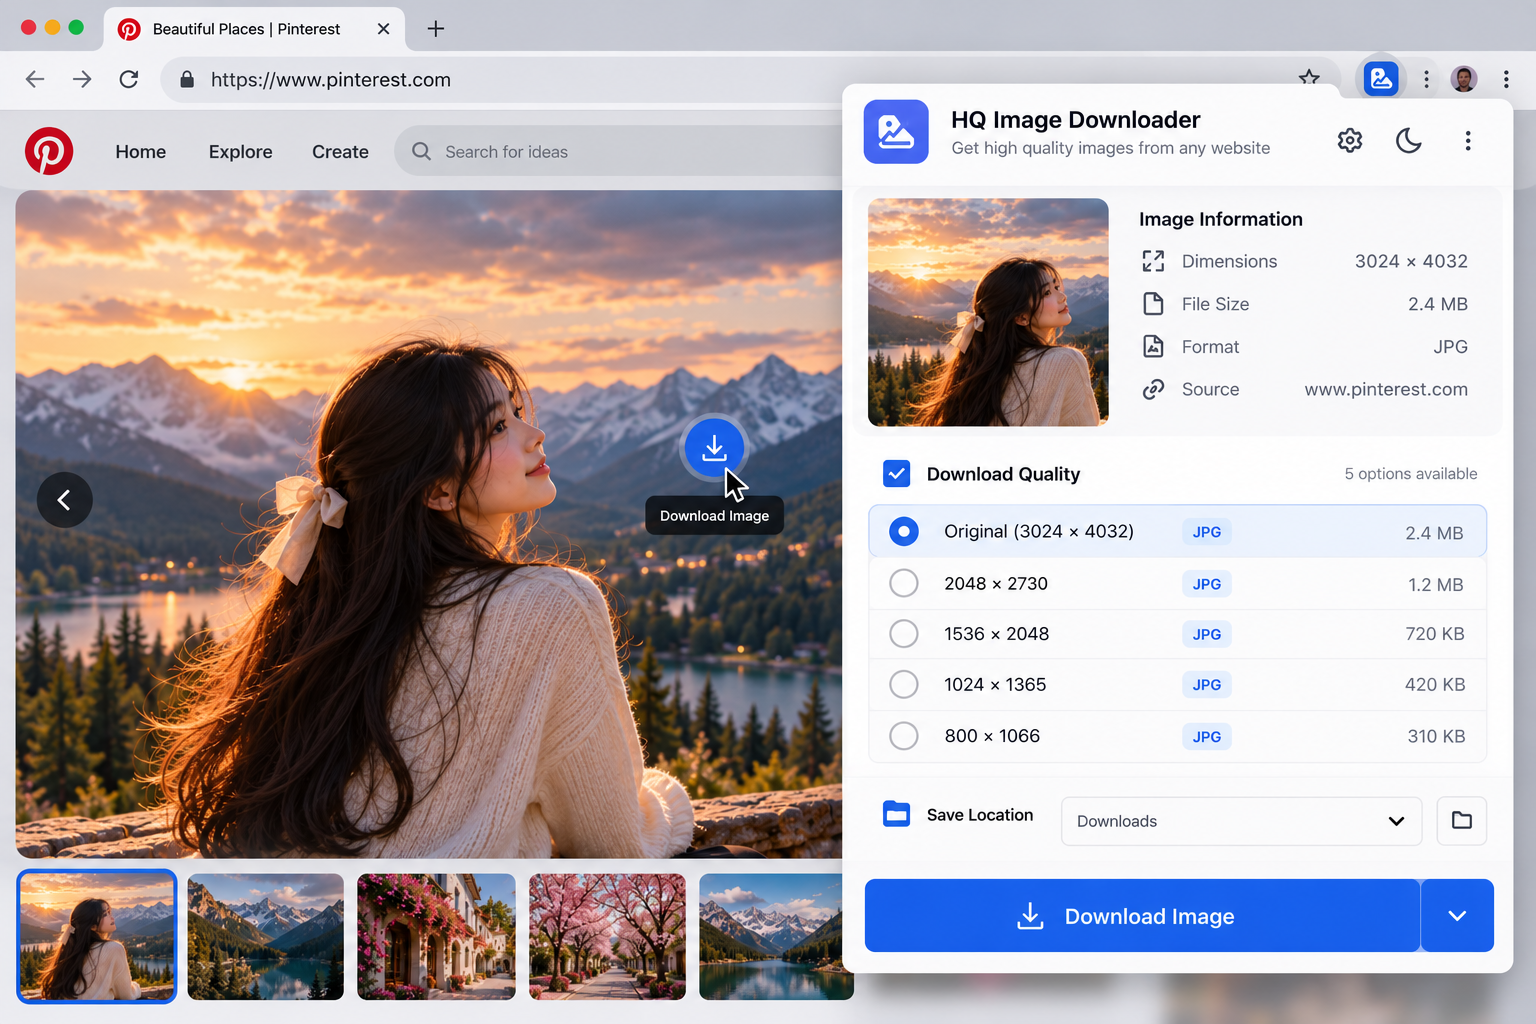Open the Save Location Downloads dropdown
Image resolution: width=1536 pixels, height=1024 pixels.
click(x=1241, y=821)
